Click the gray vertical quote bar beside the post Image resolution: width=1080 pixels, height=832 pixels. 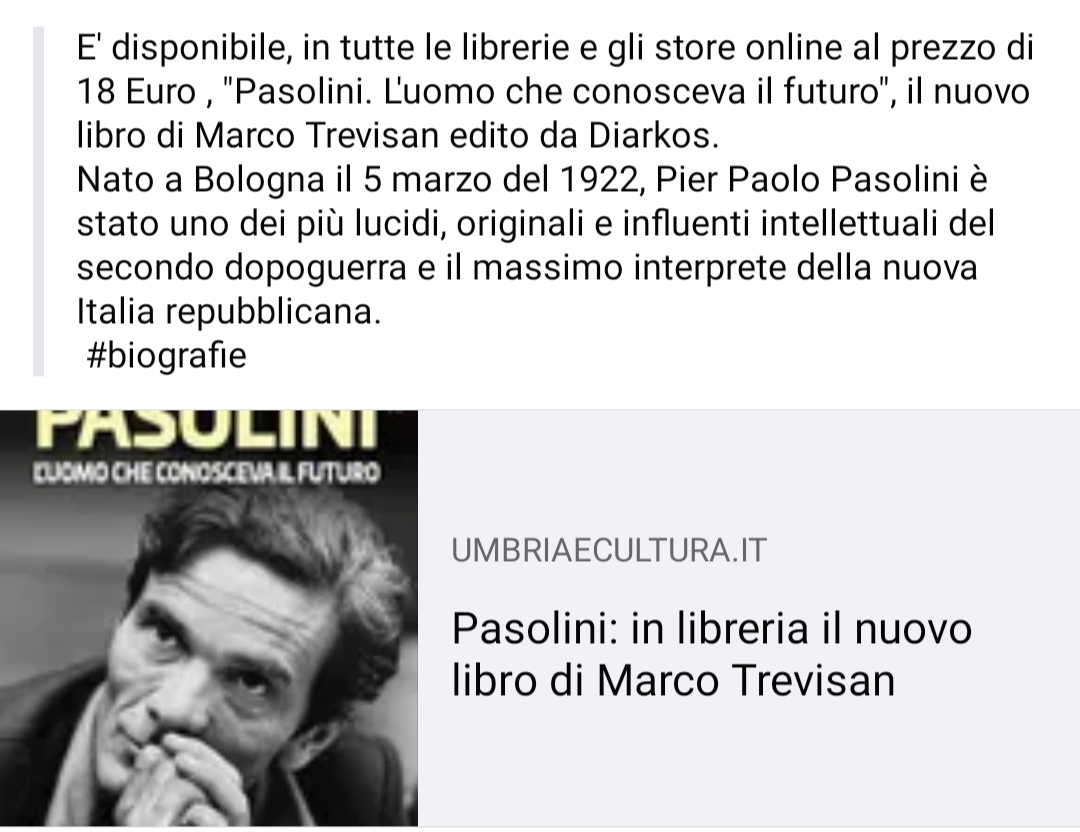[39, 201]
